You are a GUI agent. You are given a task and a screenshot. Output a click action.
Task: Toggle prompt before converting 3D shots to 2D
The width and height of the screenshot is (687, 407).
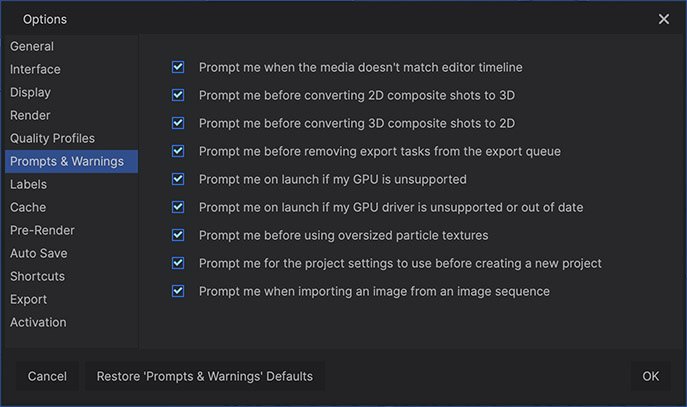(x=178, y=123)
